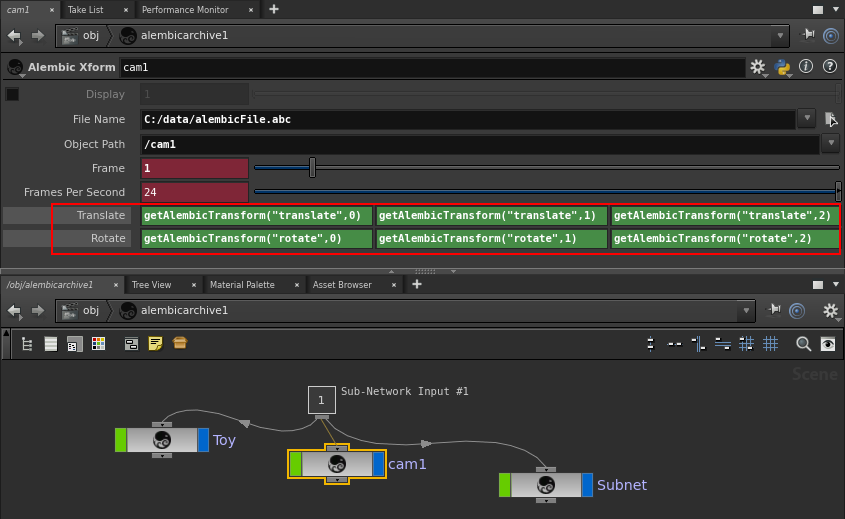Click obj in the parameter pane path
The image size is (845, 519).
point(91,36)
